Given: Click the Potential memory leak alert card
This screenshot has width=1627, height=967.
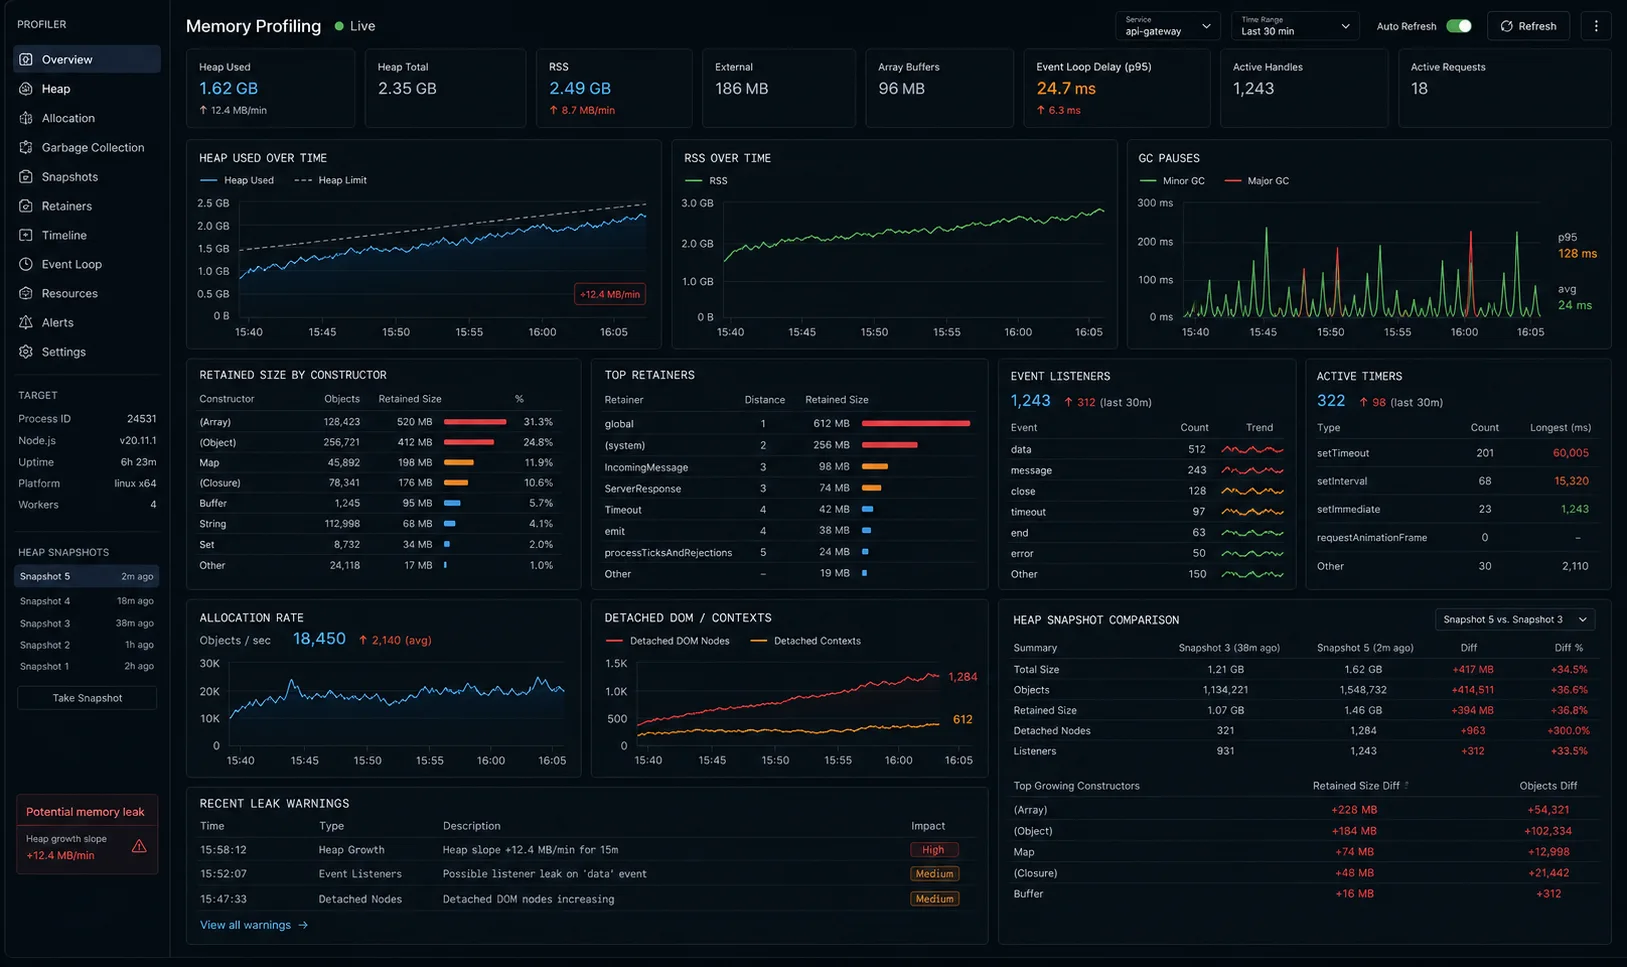Looking at the screenshot, I should 87,834.
